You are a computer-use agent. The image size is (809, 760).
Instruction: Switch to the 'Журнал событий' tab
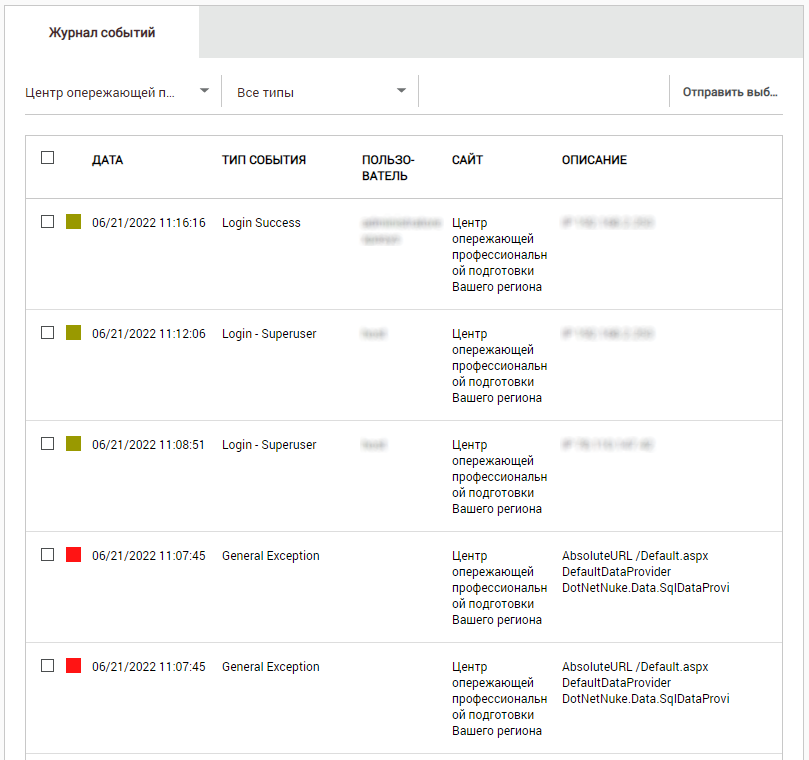click(x=102, y=33)
